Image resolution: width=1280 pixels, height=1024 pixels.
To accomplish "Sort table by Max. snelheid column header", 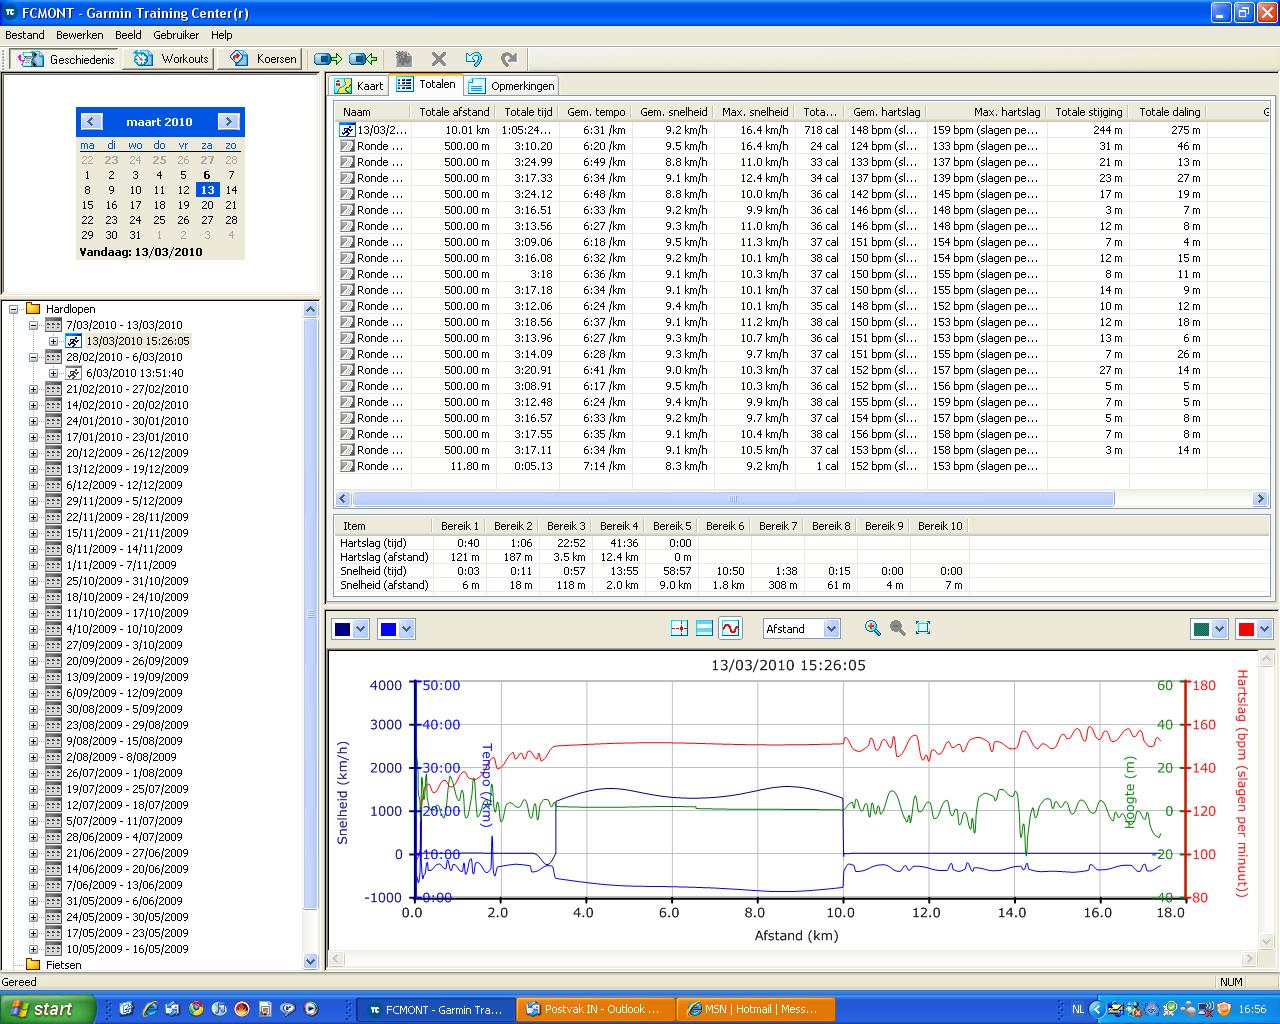I will (x=754, y=112).
